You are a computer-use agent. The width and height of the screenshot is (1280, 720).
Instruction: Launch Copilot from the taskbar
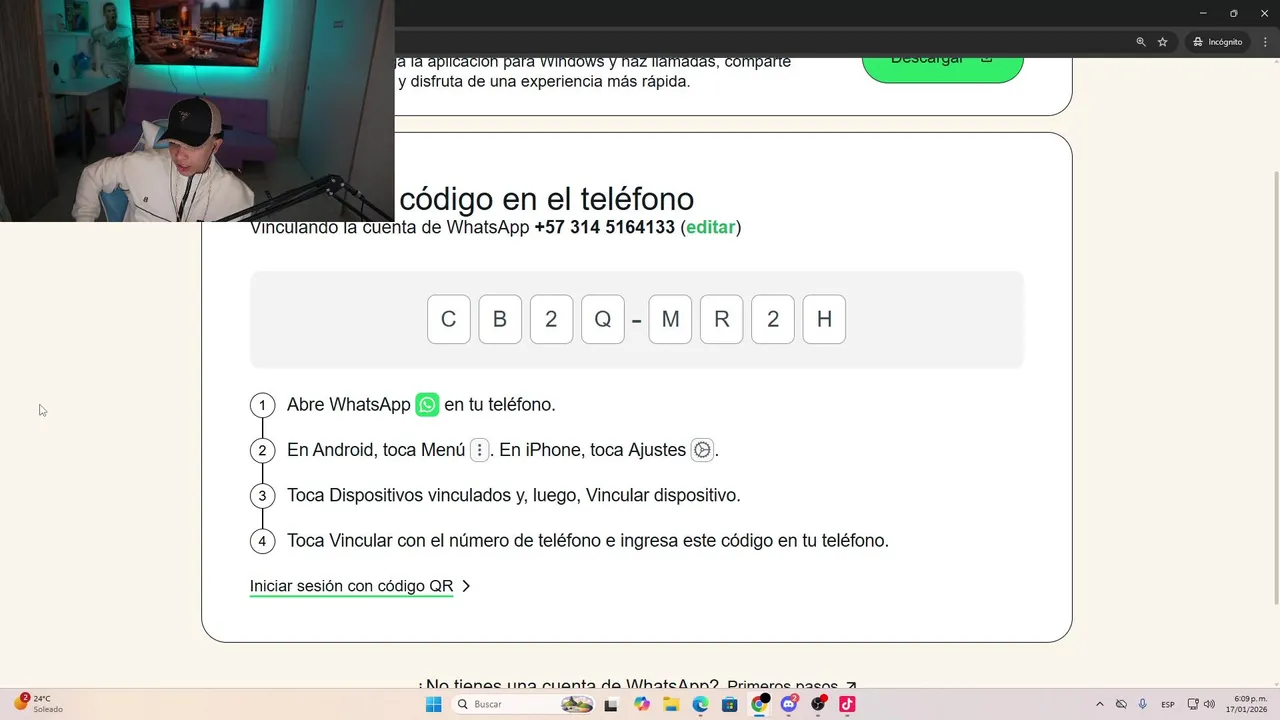point(642,704)
